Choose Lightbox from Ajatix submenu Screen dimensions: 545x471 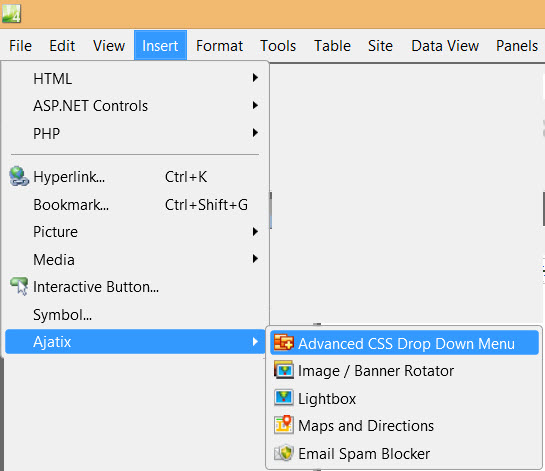pyautogui.click(x=405, y=398)
